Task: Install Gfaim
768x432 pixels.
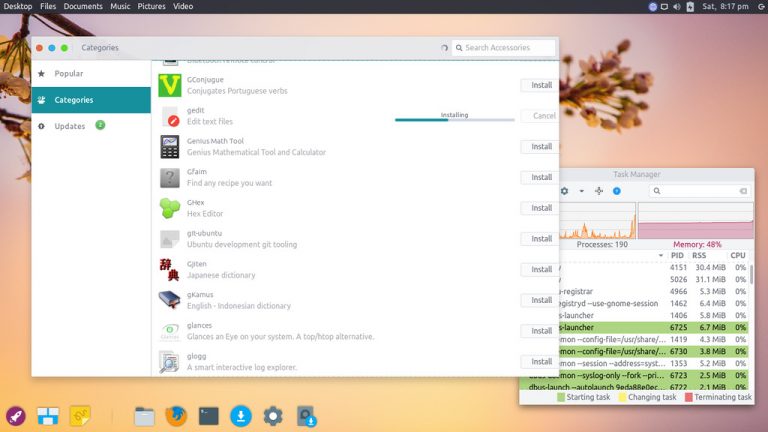Action: pyautogui.click(x=539, y=177)
